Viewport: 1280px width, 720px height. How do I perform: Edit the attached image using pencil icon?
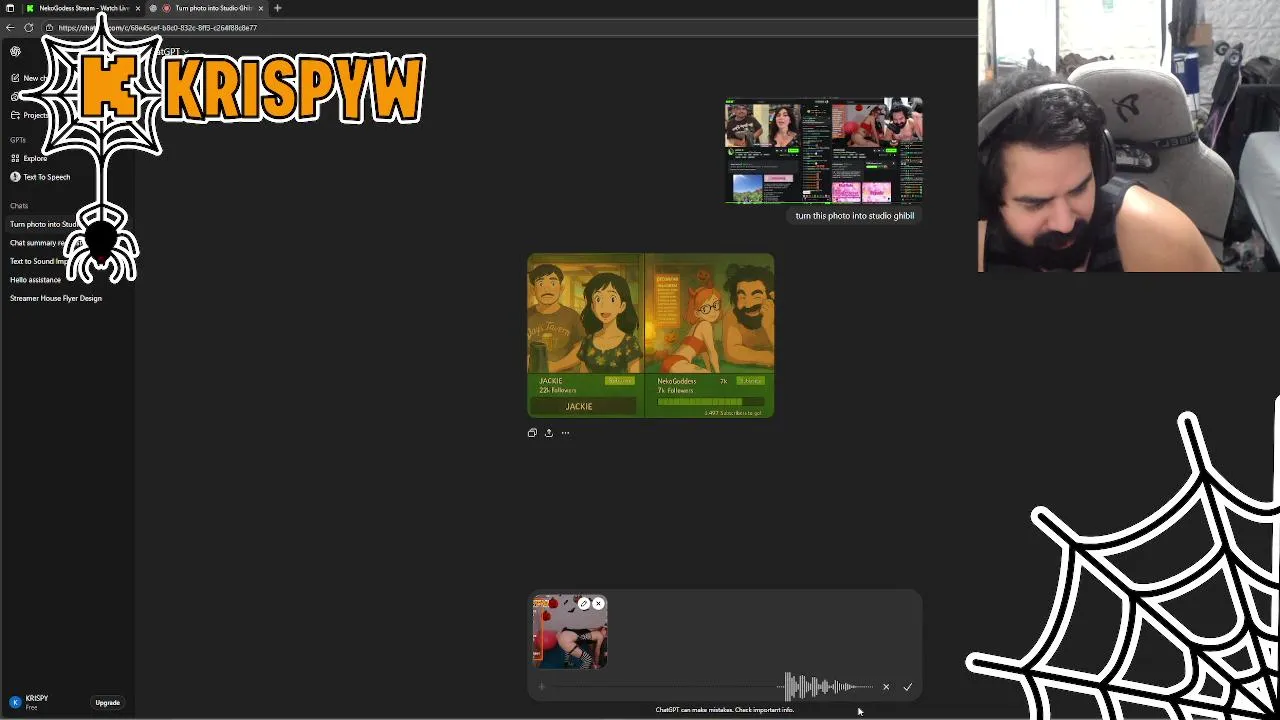click(x=584, y=604)
